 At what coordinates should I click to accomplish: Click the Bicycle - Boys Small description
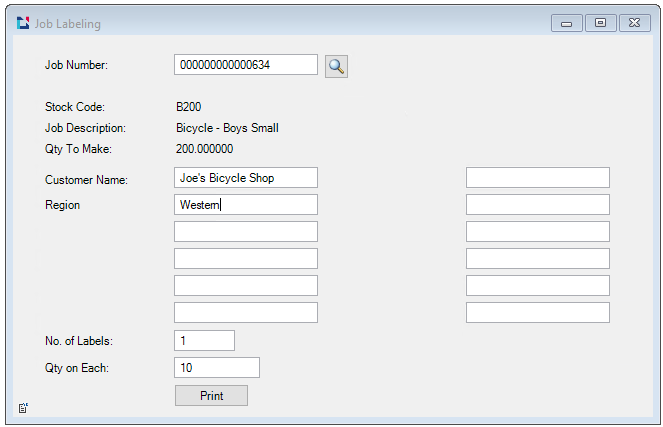227,128
